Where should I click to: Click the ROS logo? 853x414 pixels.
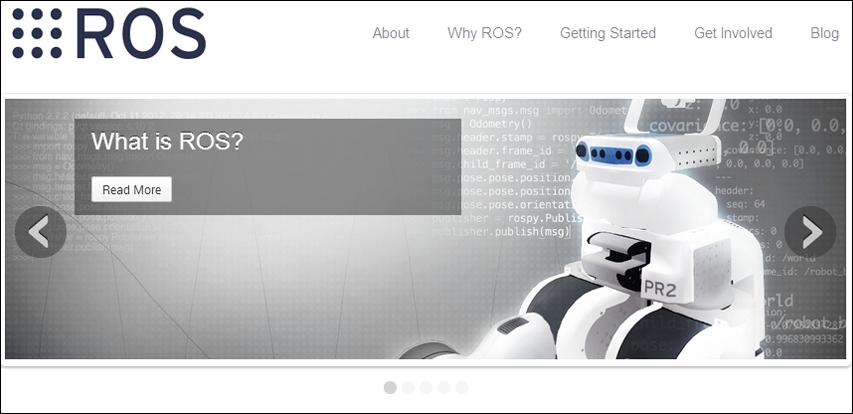pyautogui.click(x=109, y=34)
